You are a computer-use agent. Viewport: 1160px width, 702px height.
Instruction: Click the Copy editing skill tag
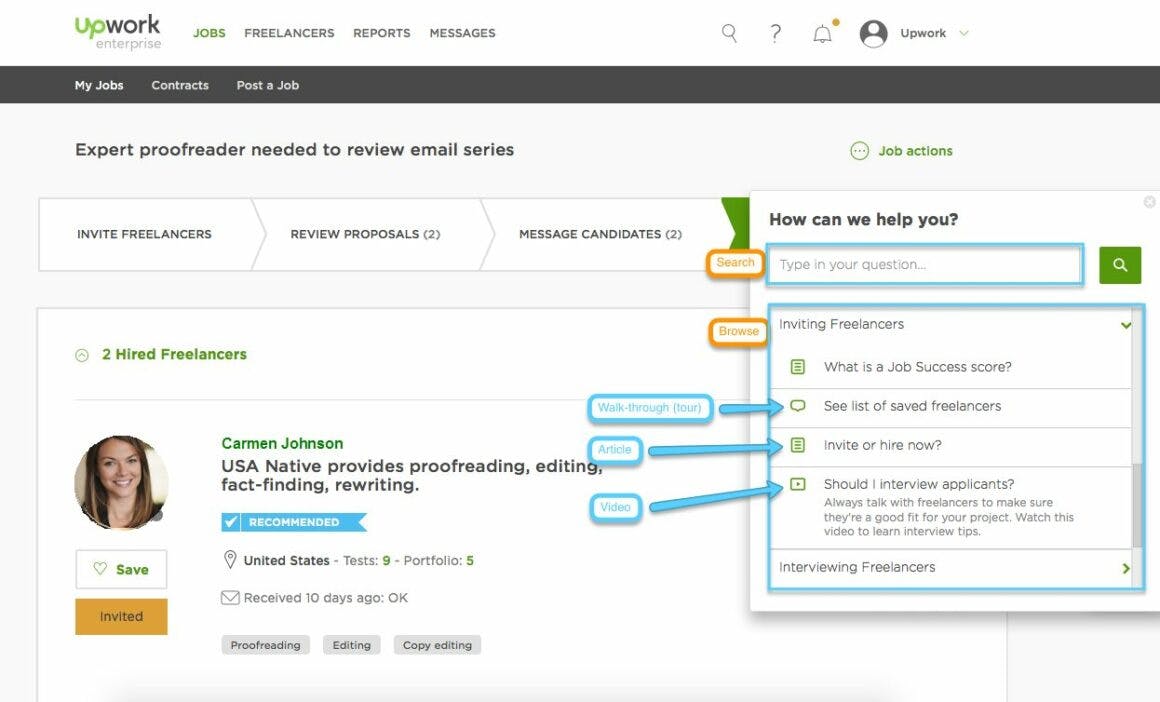click(x=437, y=645)
